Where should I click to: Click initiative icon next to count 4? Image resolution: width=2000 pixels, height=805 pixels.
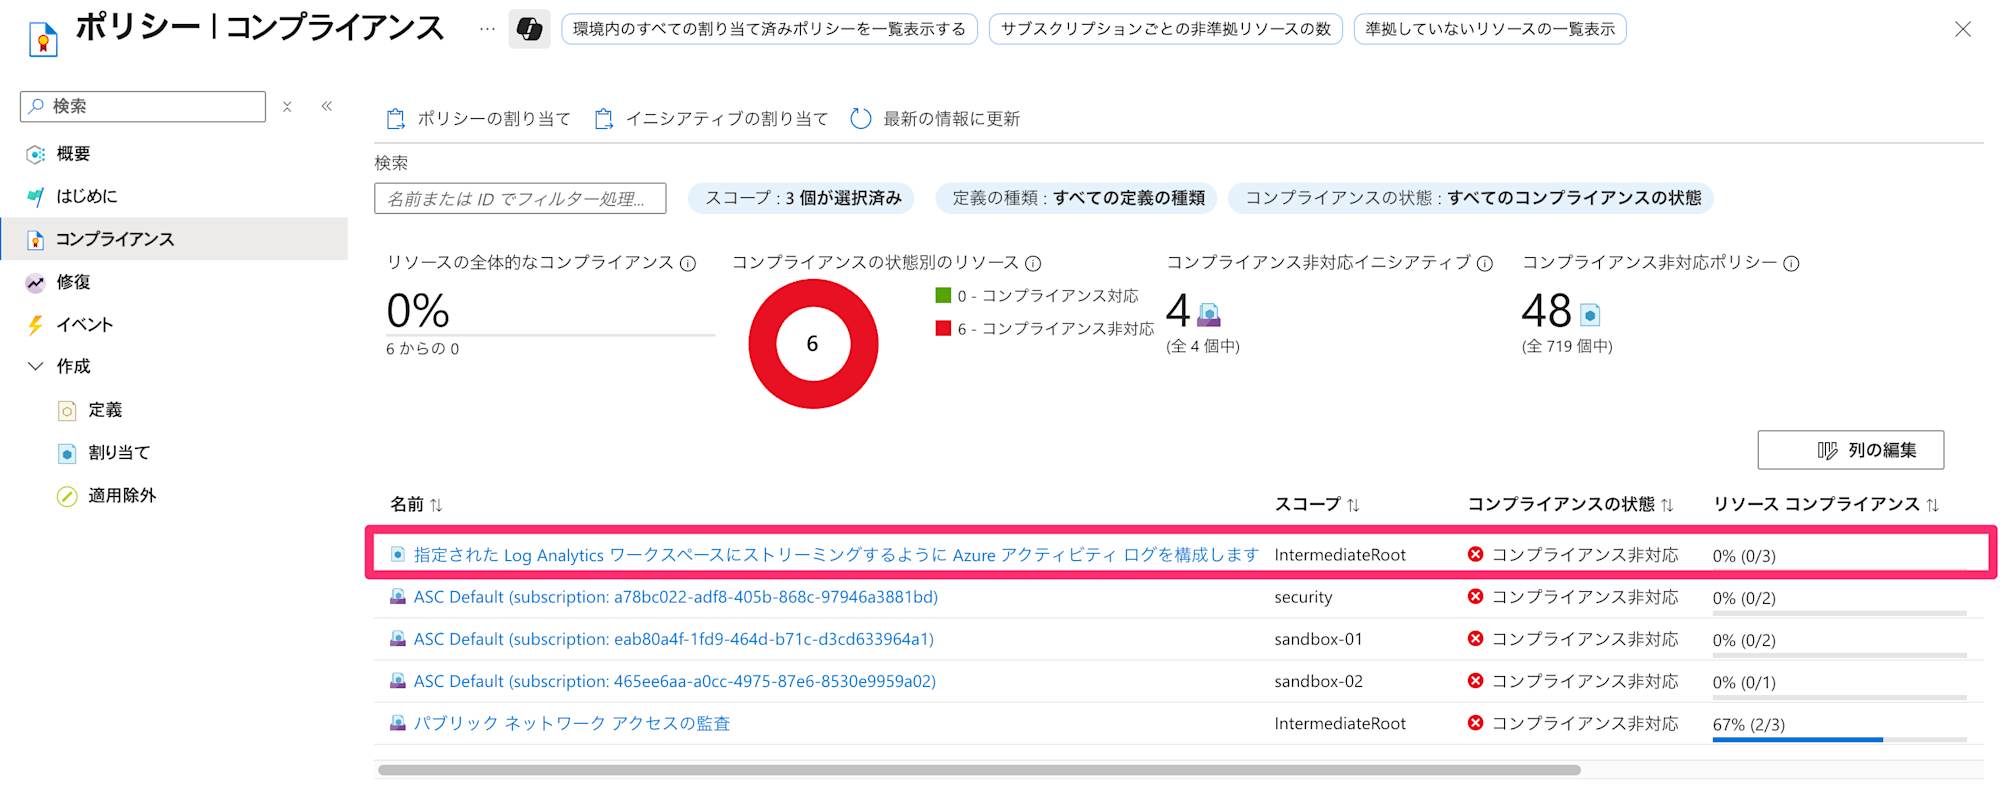click(1209, 315)
